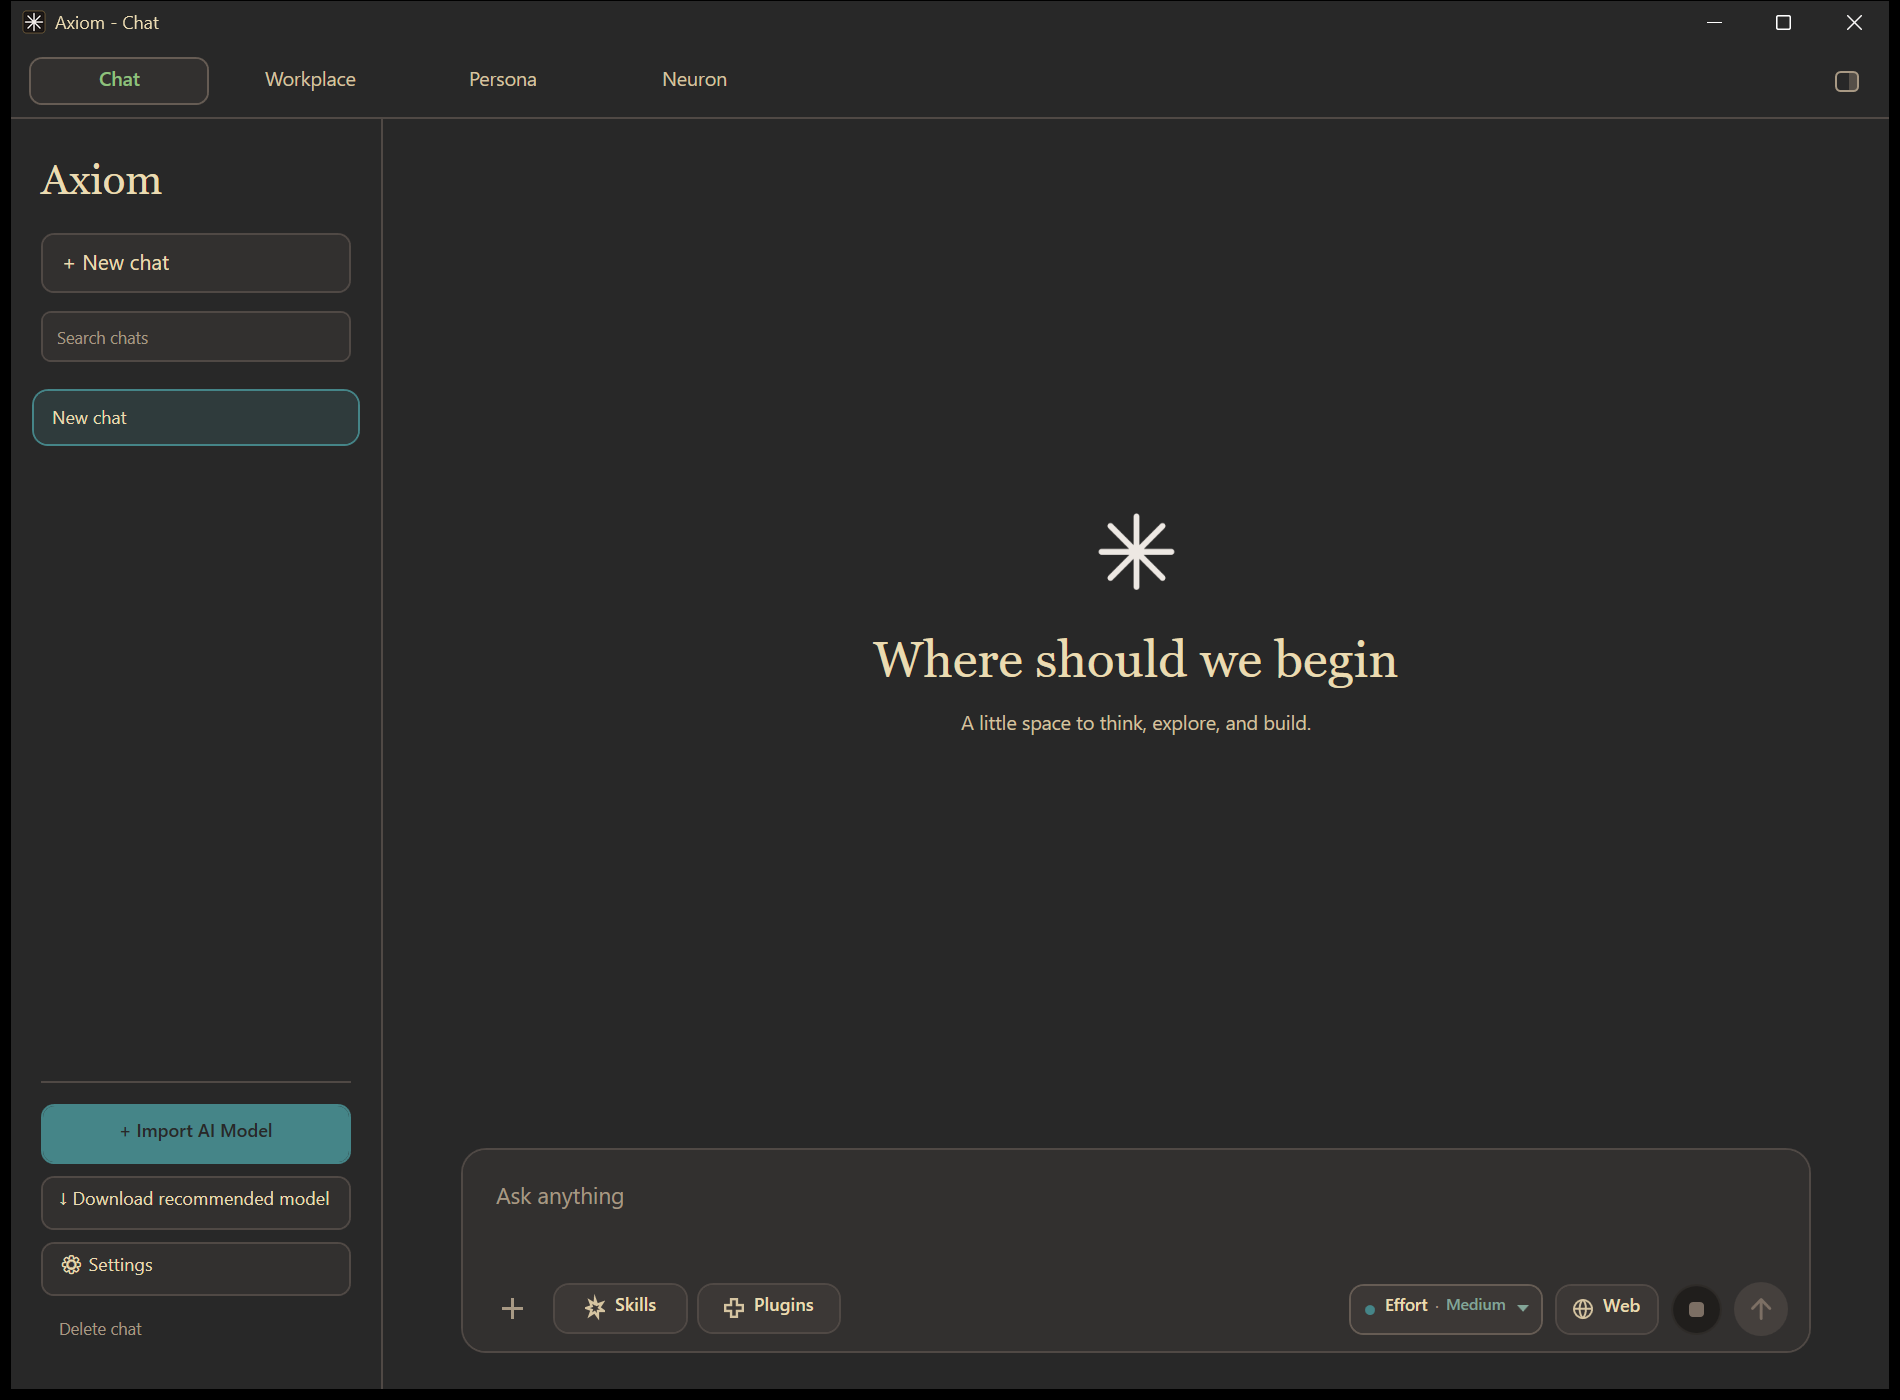Viewport: 1900px width, 1400px height.
Task: Open the Neuron tab
Action: 694,80
